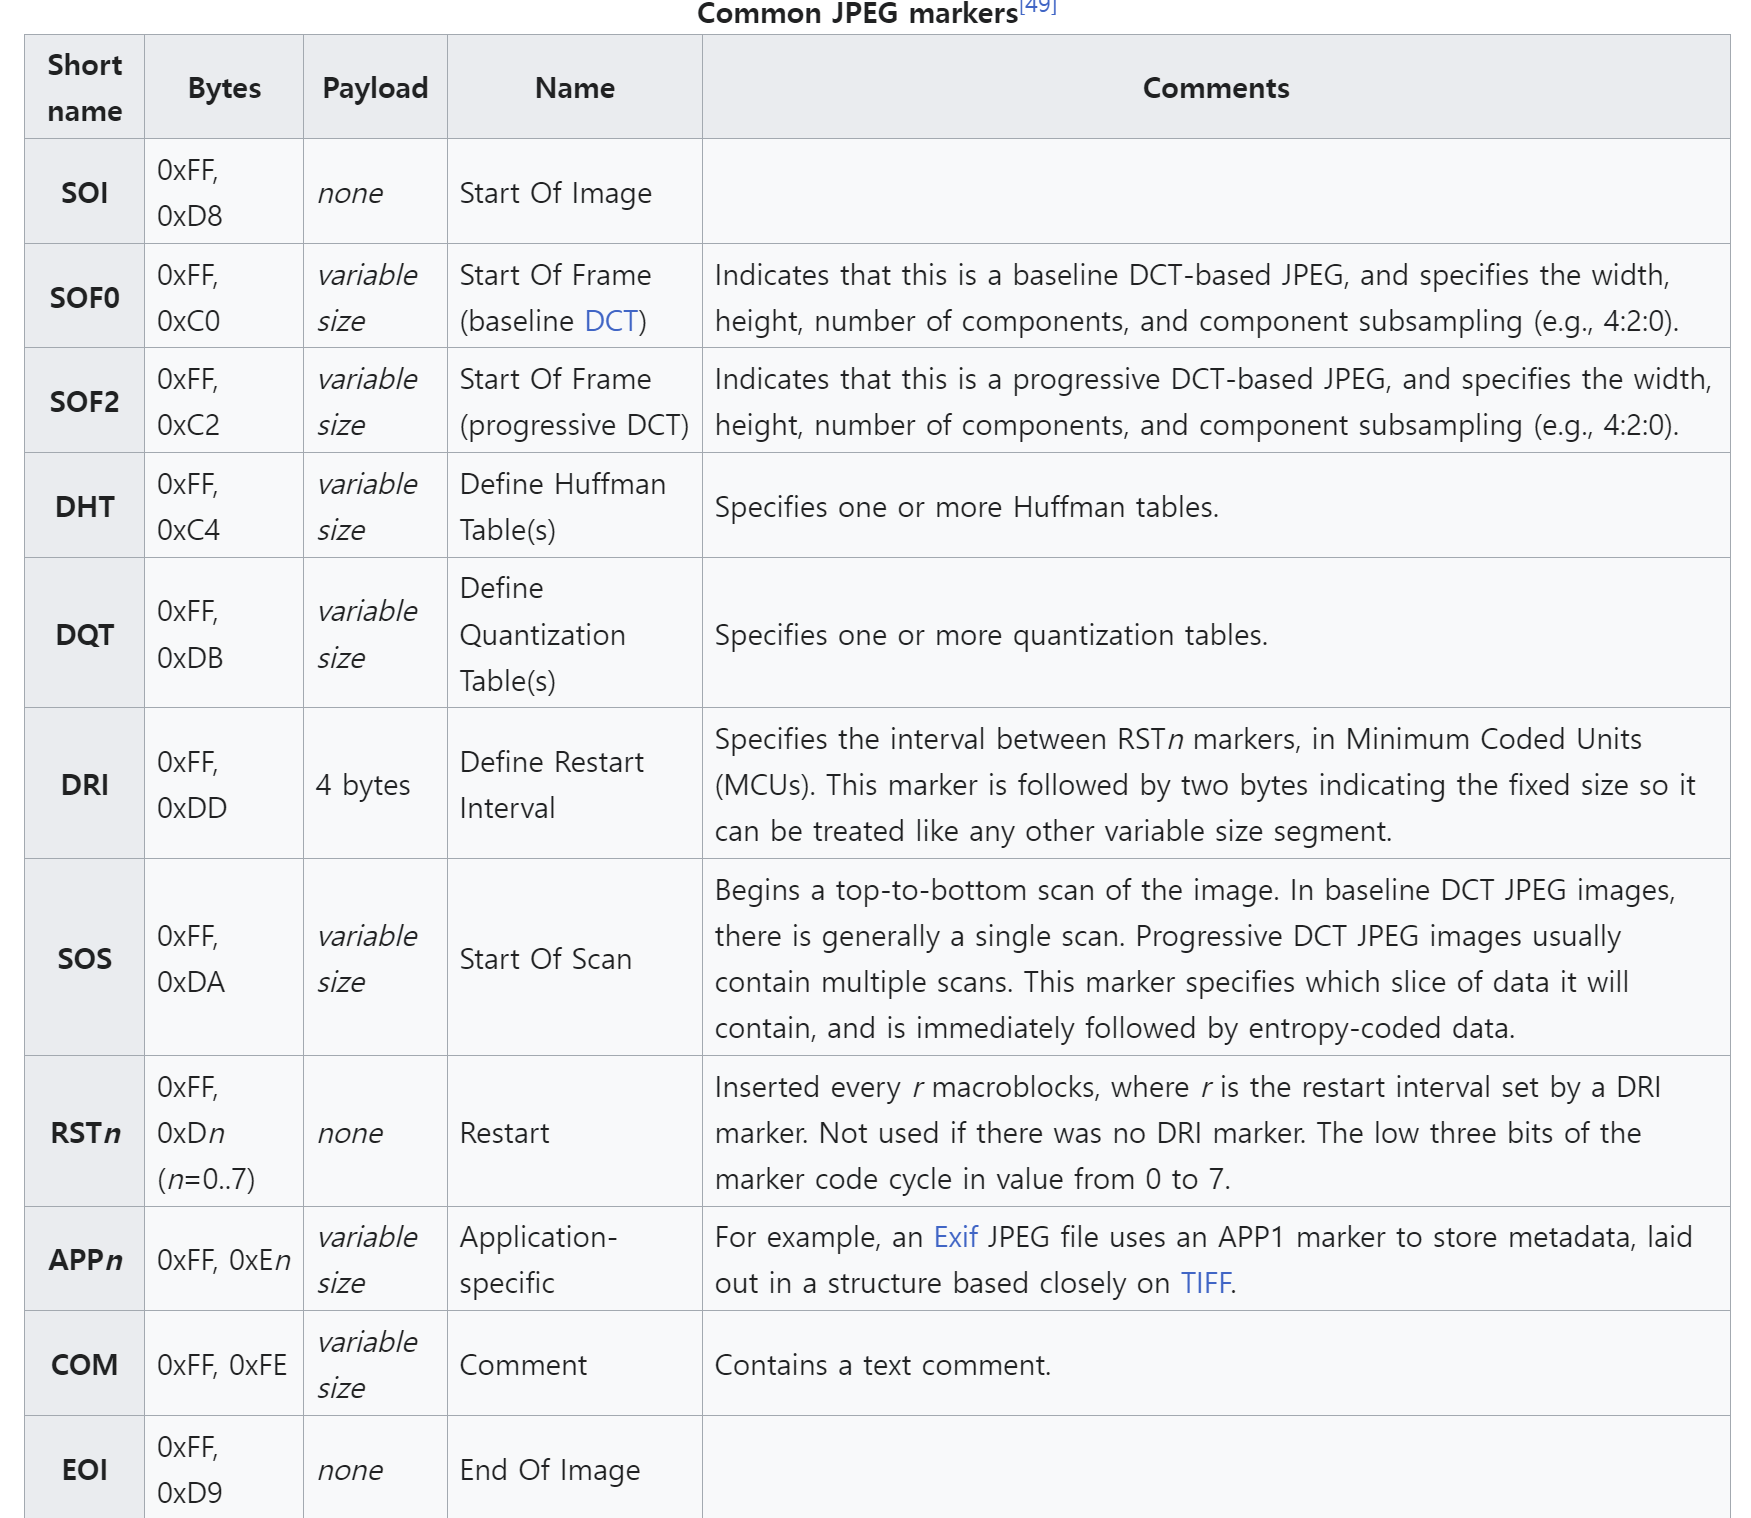This screenshot has width=1751, height=1518.
Task: Click the '0xFF, 0xDB' bytes cell
Action: pyautogui.click(x=224, y=634)
